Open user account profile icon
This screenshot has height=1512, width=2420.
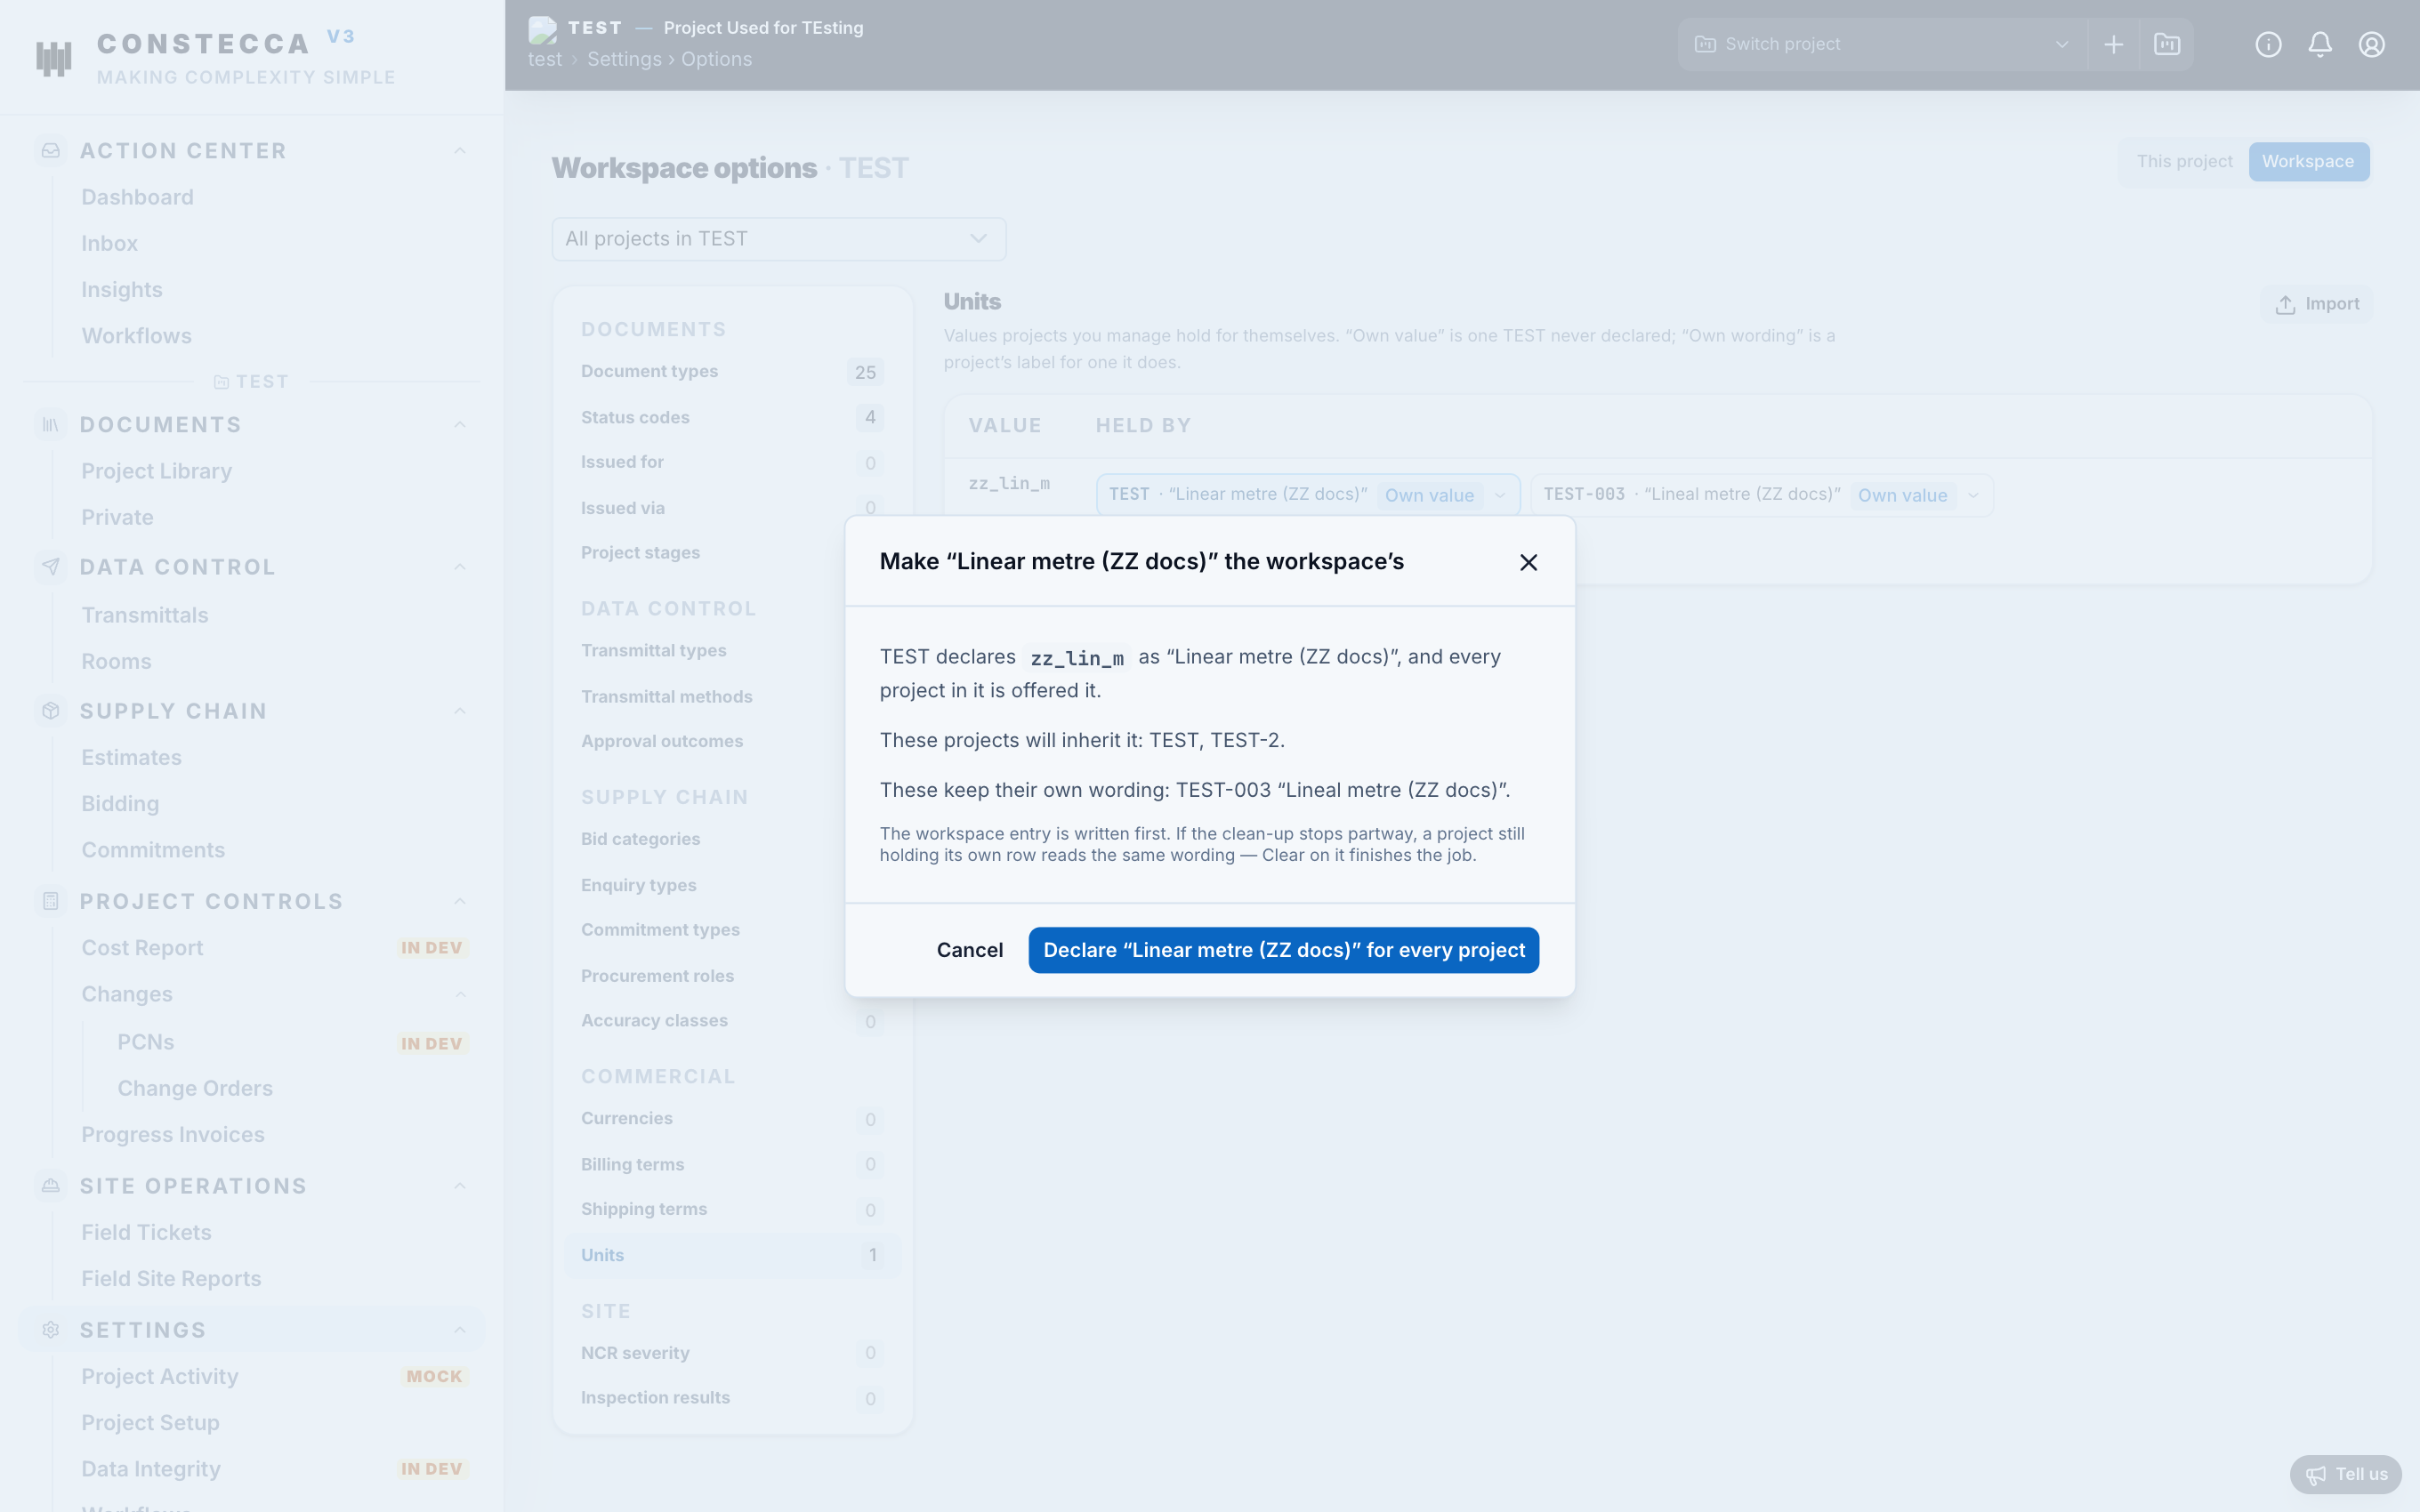point(2372,44)
